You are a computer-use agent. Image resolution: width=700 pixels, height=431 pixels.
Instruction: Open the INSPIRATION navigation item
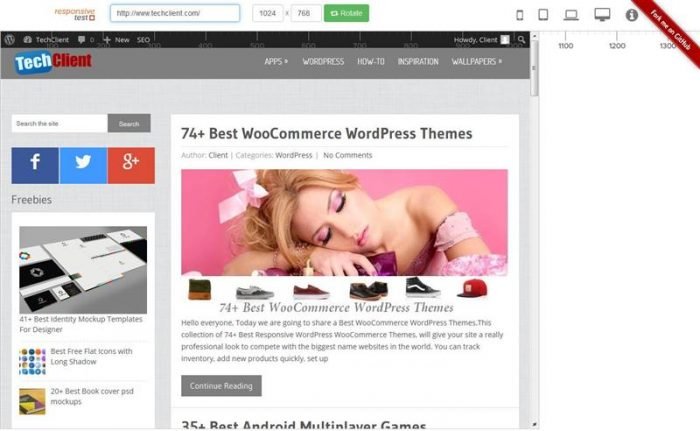tap(418, 62)
